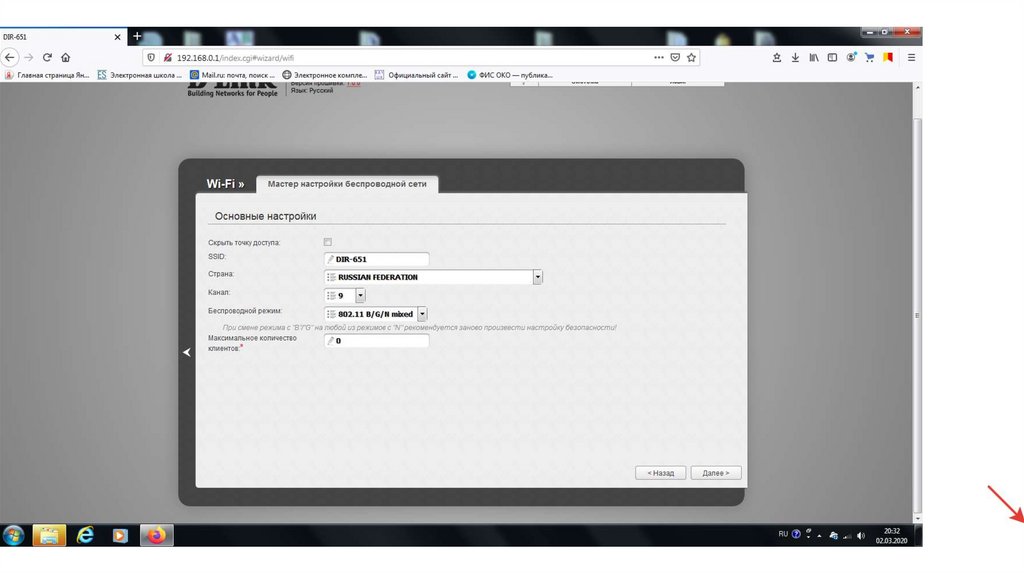
Task: Click the scrollbar up arrow
Action: [918, 88]
